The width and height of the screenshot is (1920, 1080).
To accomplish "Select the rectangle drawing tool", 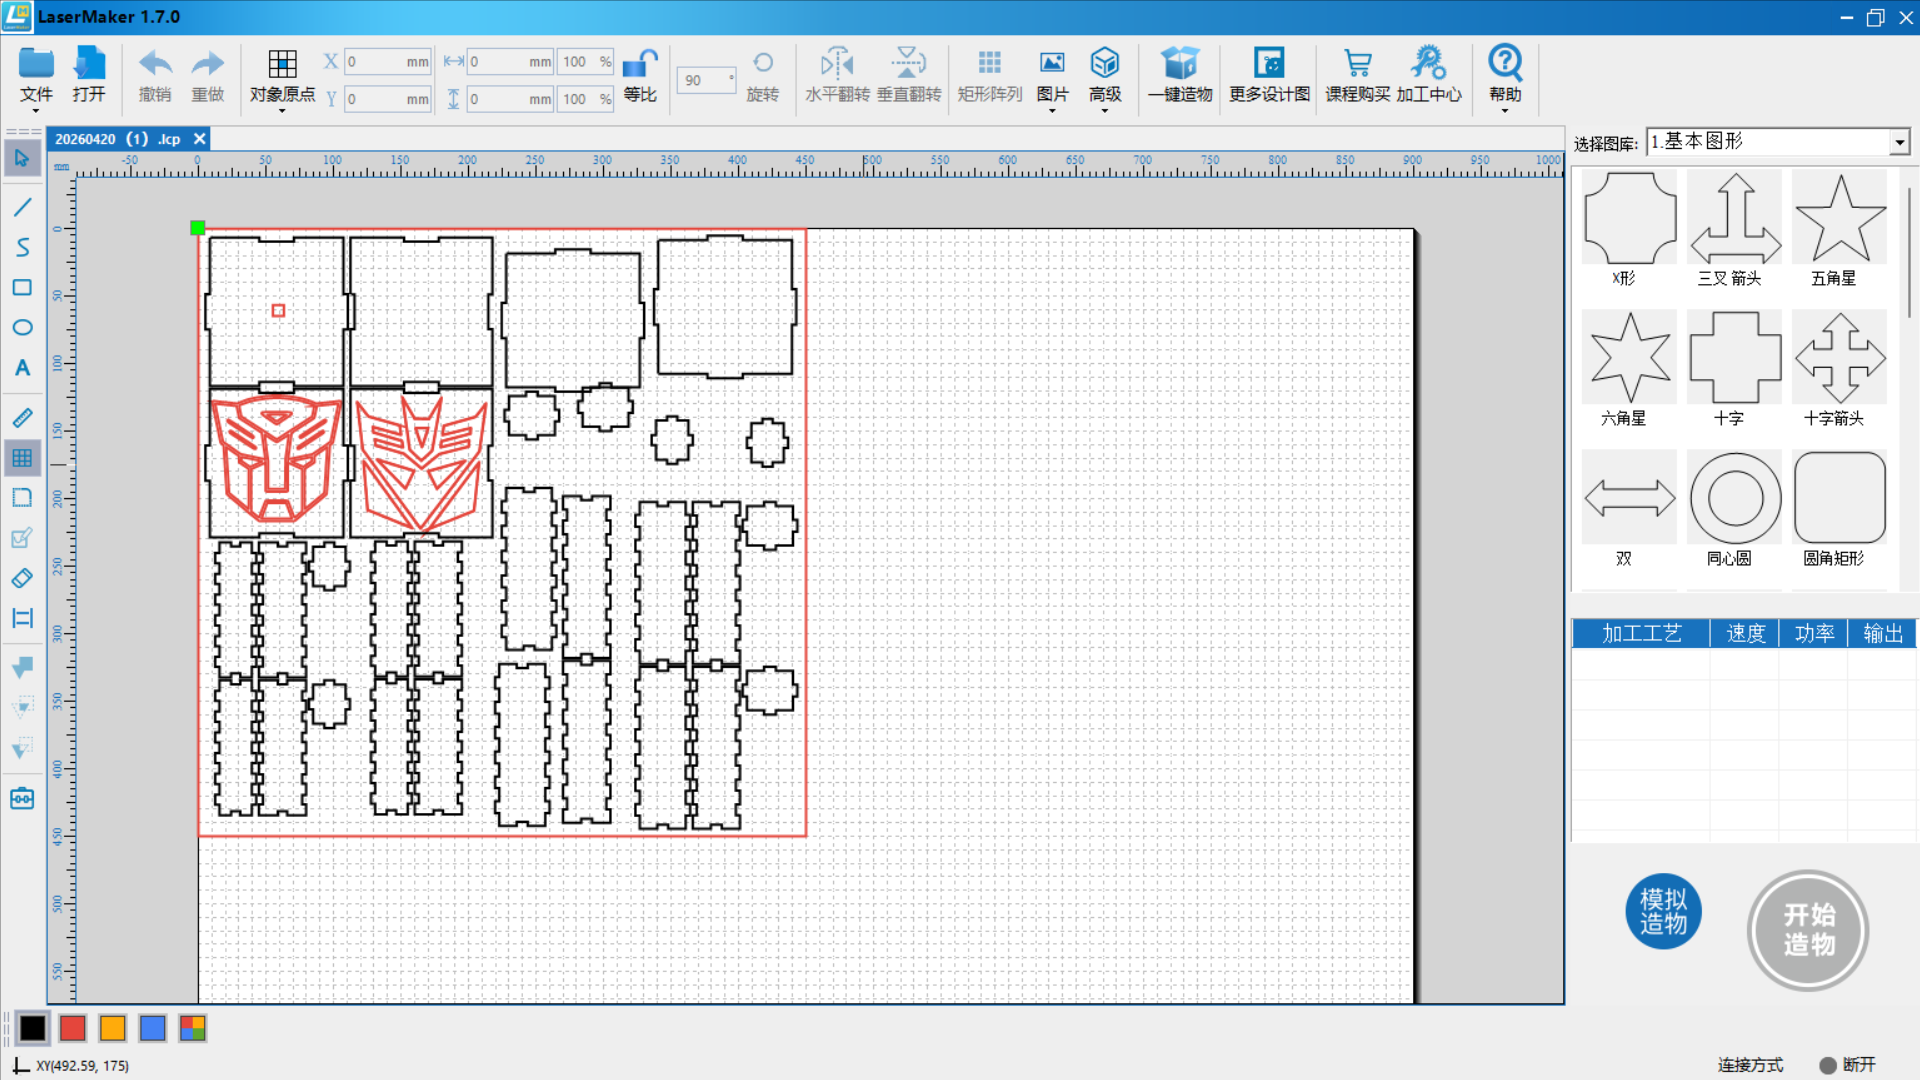I will (x=22, y=287).
